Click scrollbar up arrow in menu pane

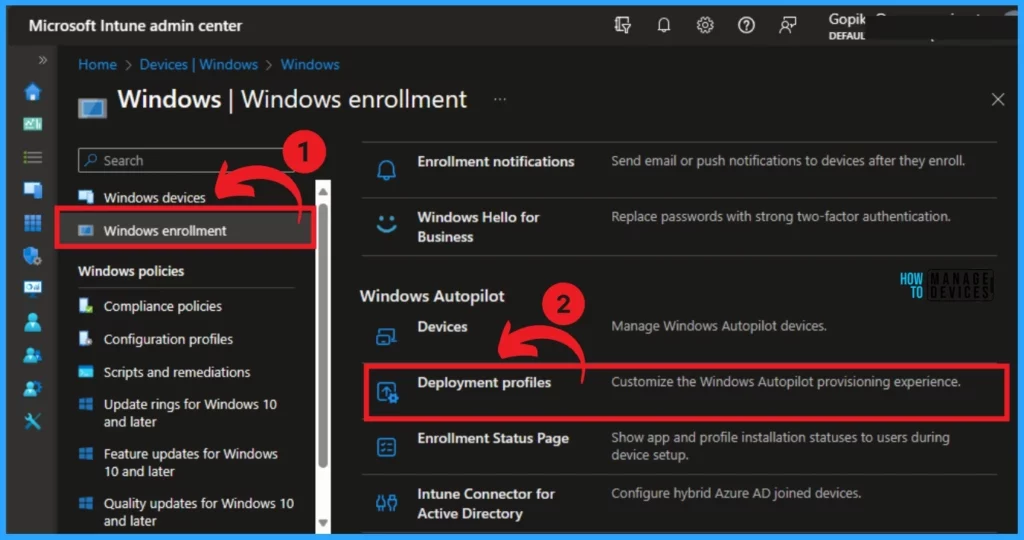tap(323, 191)
